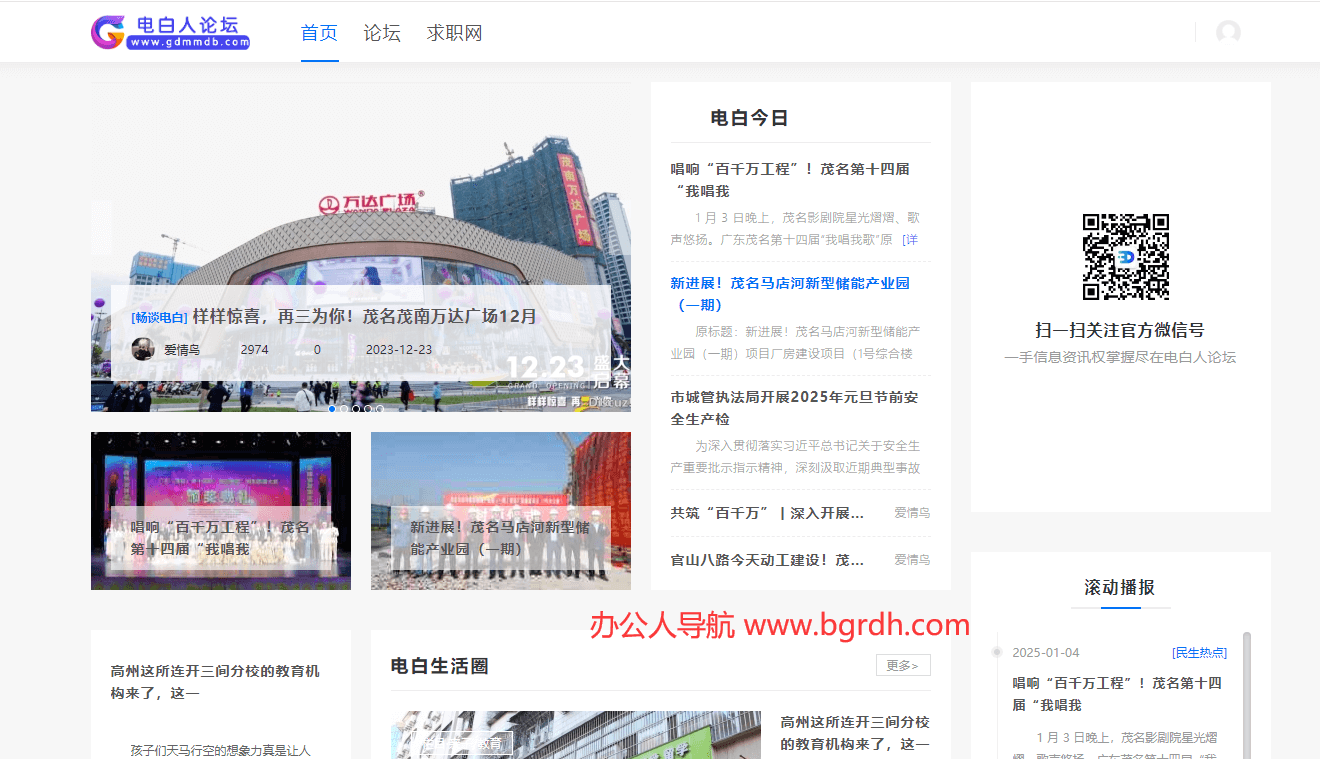Image resolution: width=1320 pixels, height=759 pixels.
Task: Click the 电白生活圈 section heading
Action: click(x=440, y=666)
